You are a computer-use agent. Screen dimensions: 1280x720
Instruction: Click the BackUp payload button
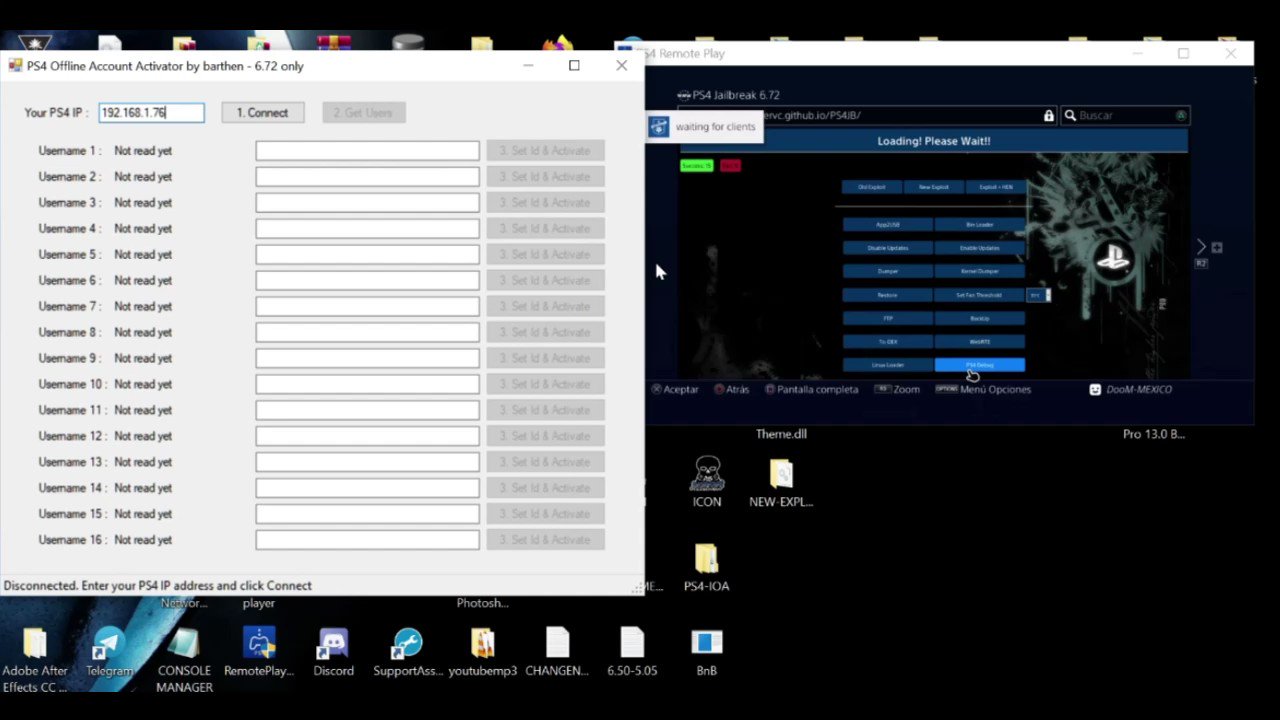click(979, 319)
